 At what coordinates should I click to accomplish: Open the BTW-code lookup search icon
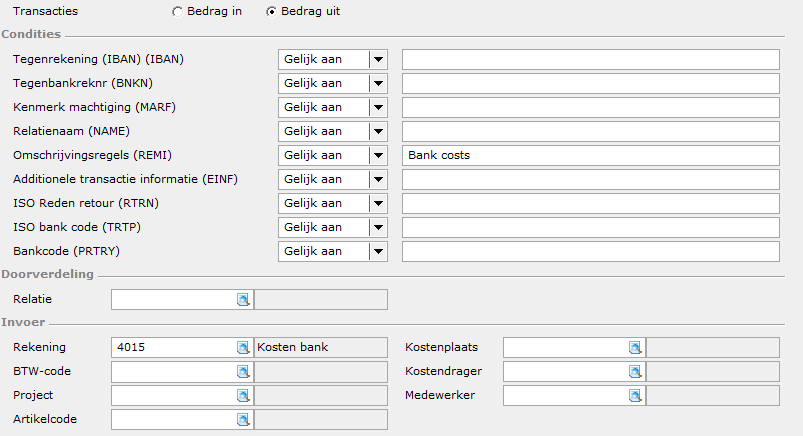tap(243, 372)
